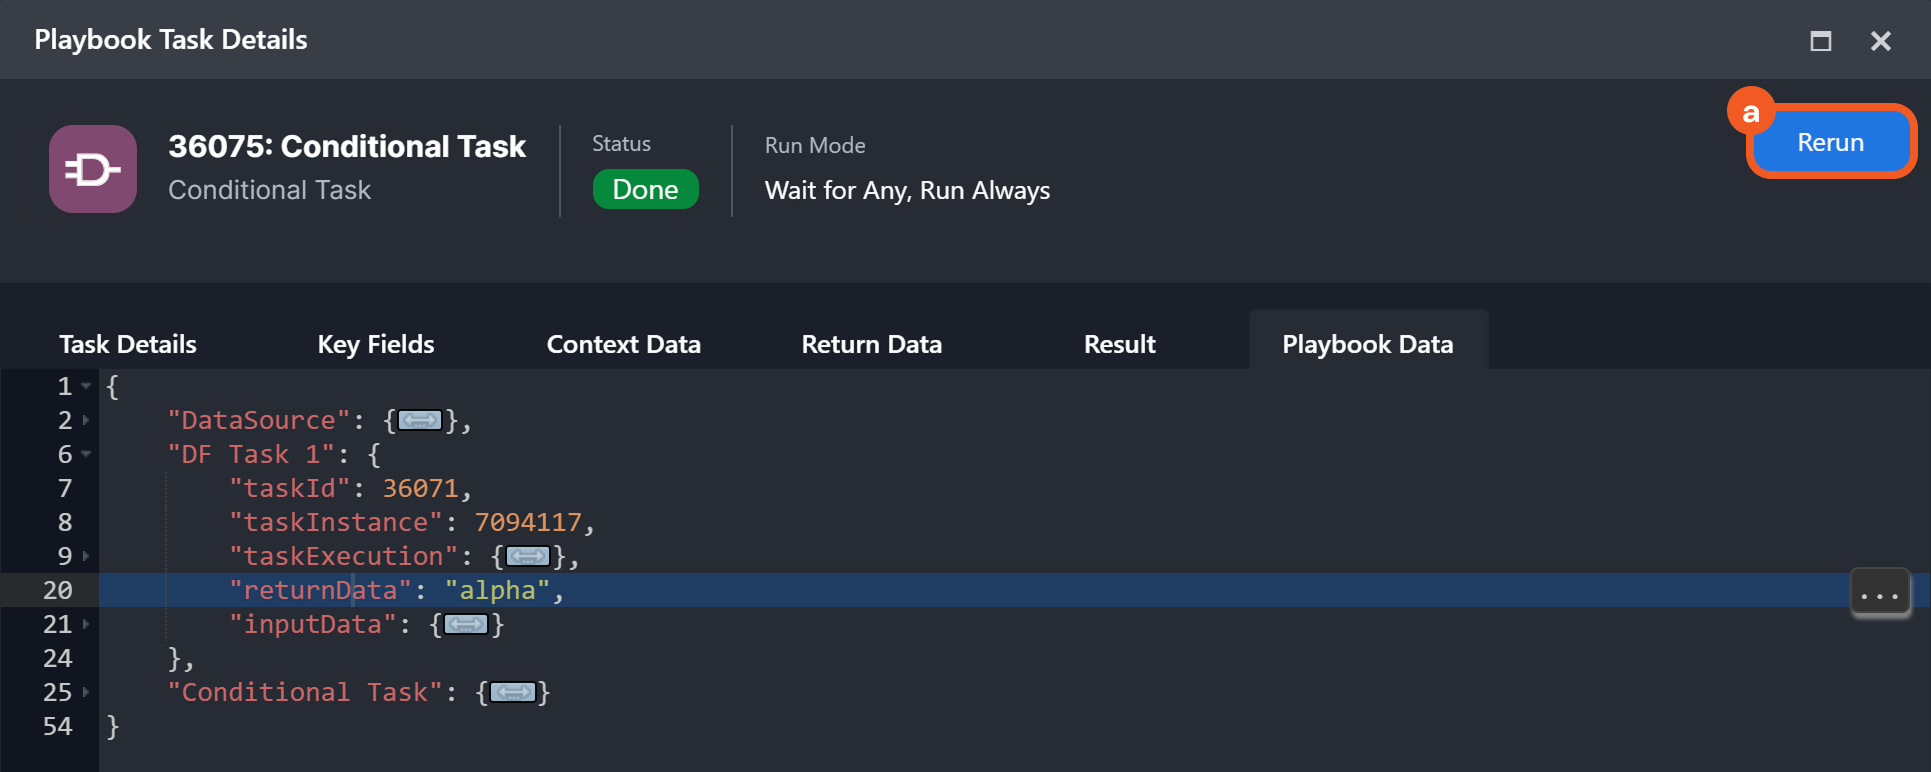This screenshot has height=772, width=1931.
Task: Expand the collapsed inputData object badge
Action: coord(466,625)
